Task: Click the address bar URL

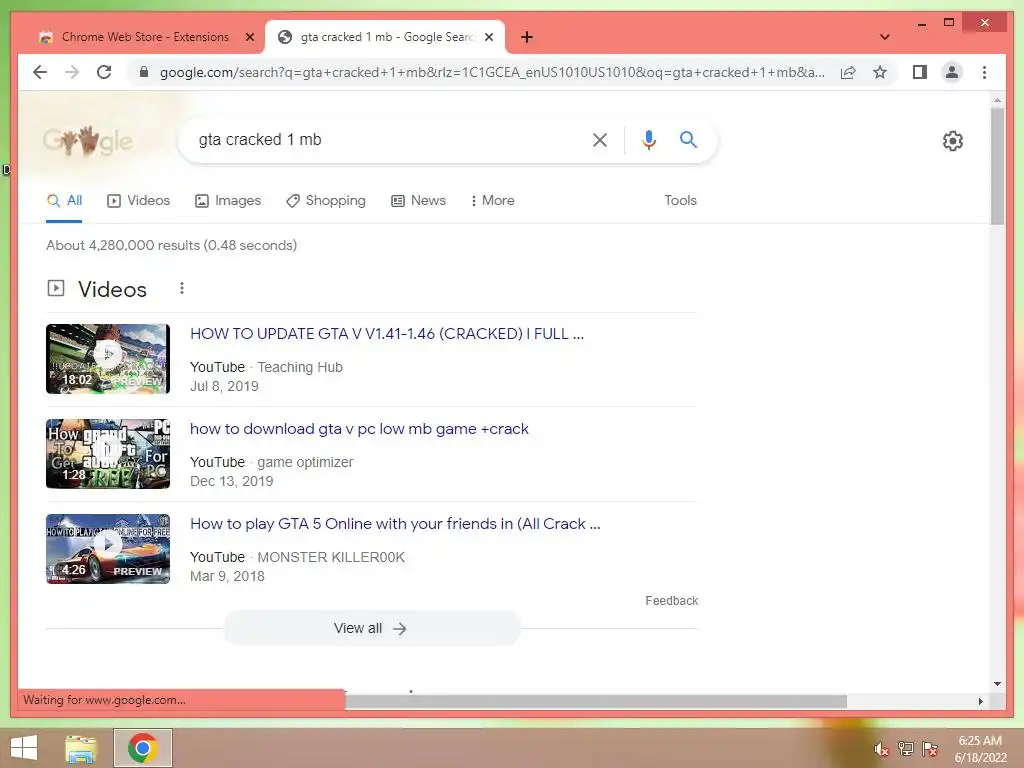Action: [x=492, y=72]
